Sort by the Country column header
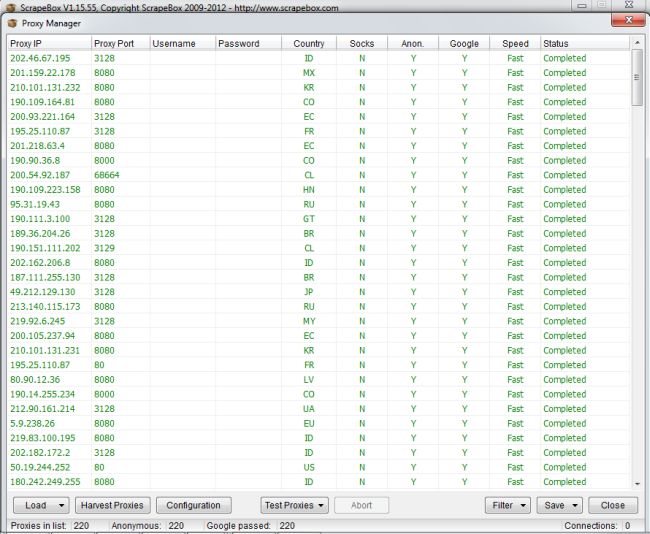The width and height of the screenshot is (650, 534). [309, 44]
